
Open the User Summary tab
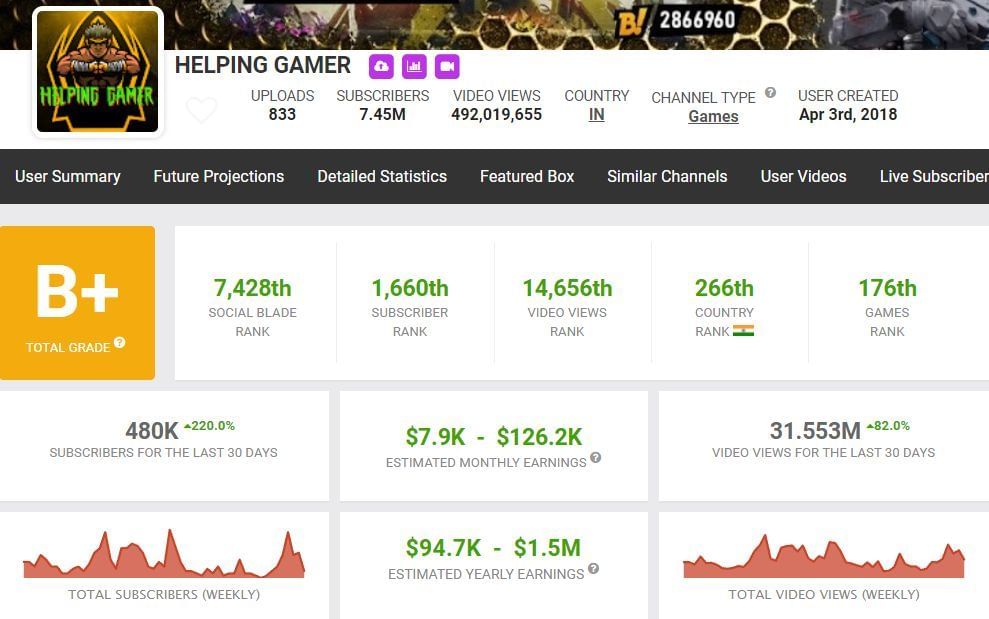pos(68,176)
